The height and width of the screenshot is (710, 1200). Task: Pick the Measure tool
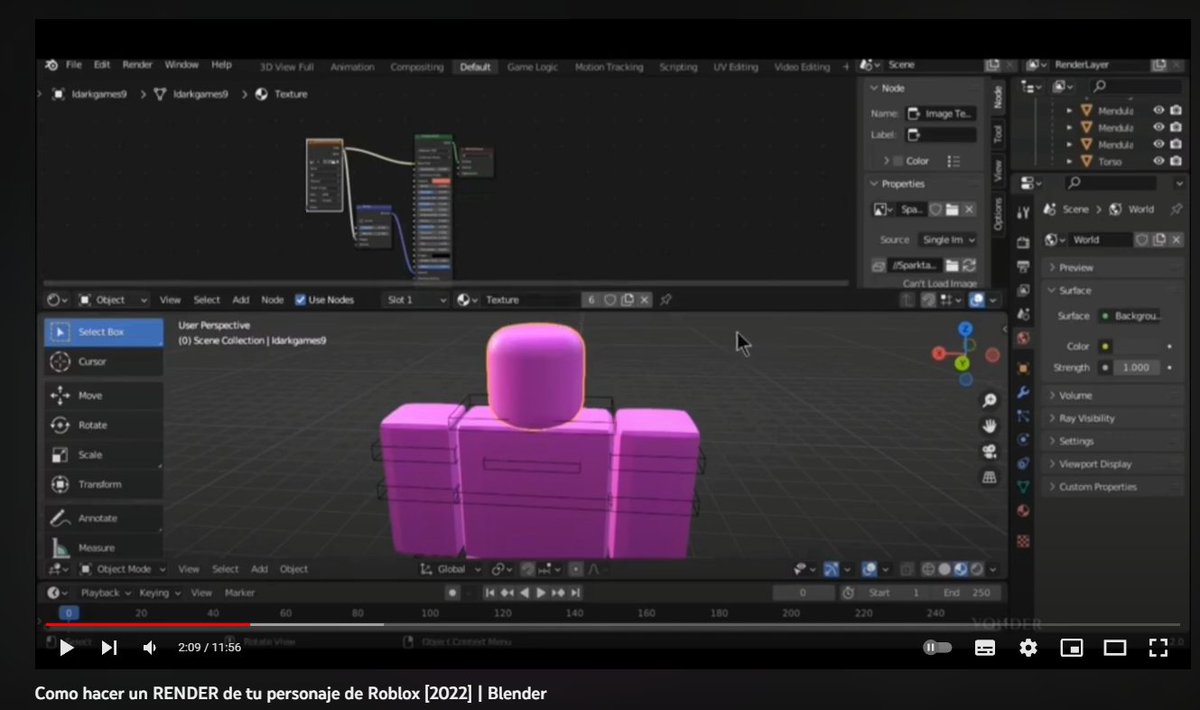point(103,547)
